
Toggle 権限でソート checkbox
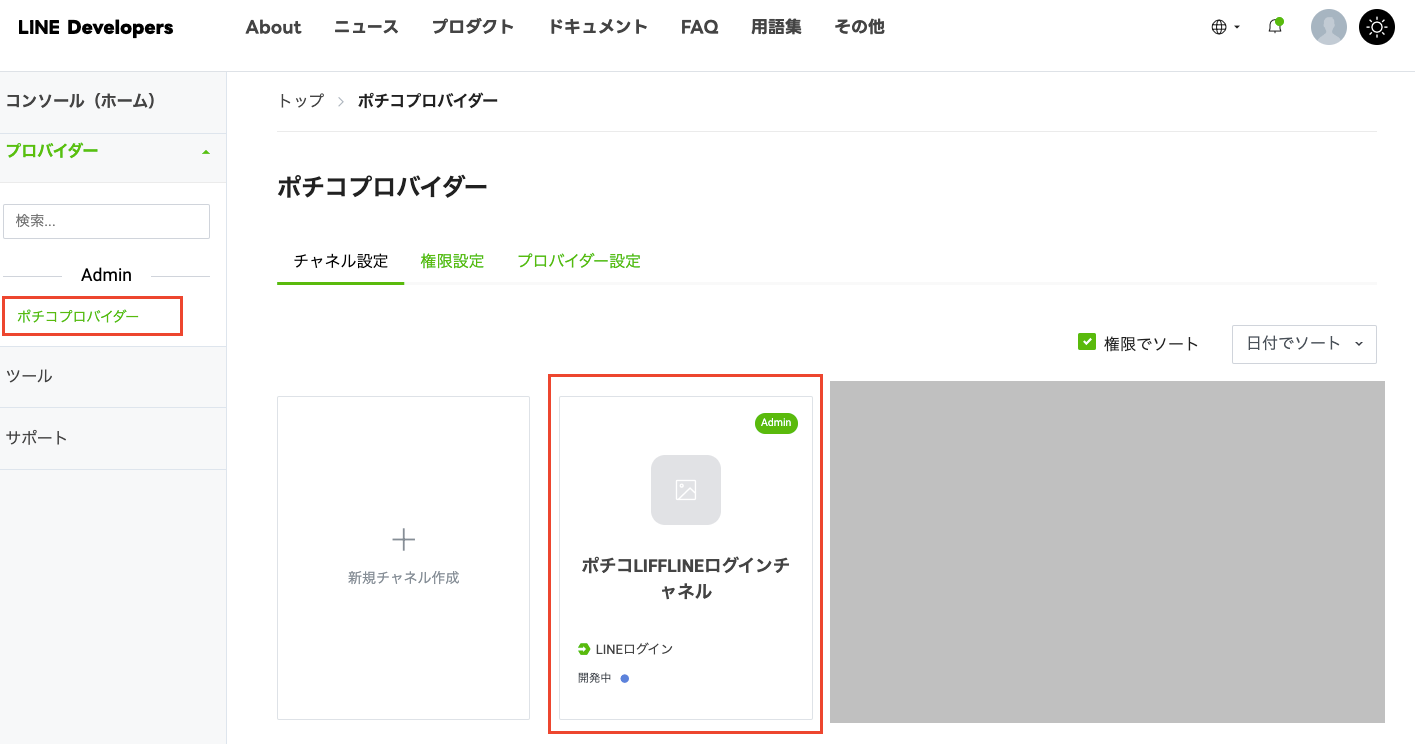[1087, 342]
